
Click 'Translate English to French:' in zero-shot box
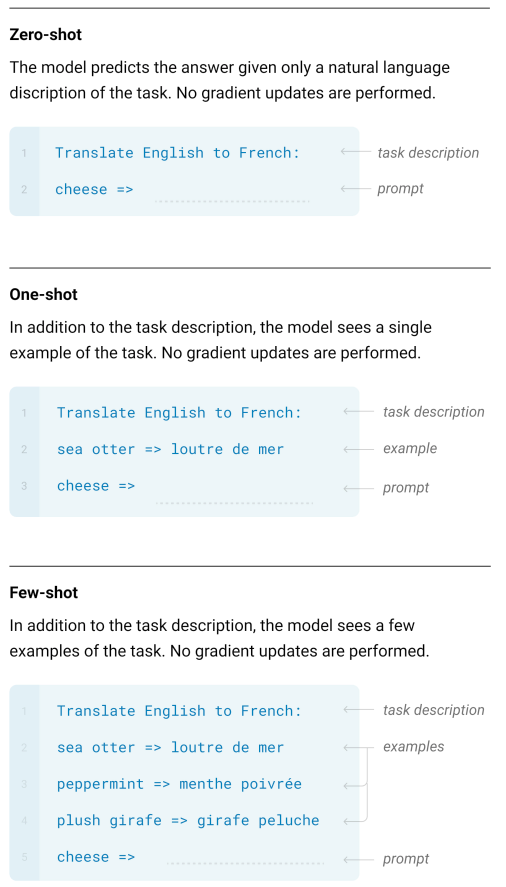pos(177,153)
